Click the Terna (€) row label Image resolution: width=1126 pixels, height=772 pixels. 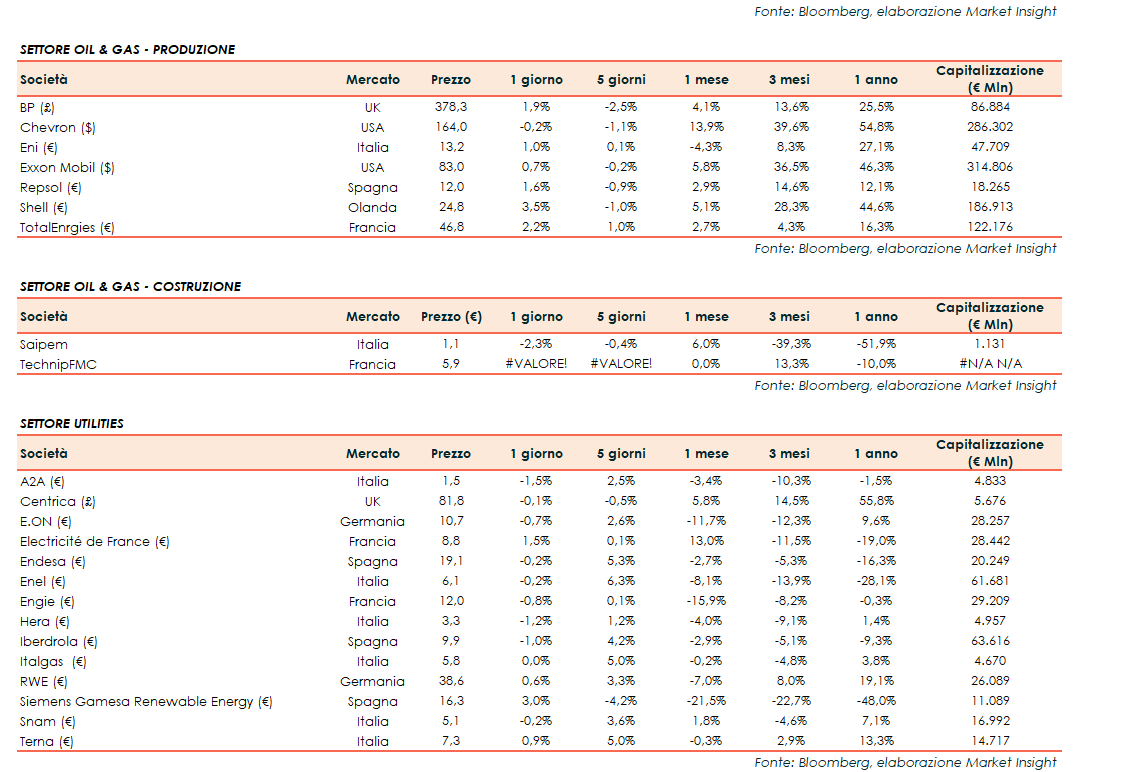click(x=47, y=741)
